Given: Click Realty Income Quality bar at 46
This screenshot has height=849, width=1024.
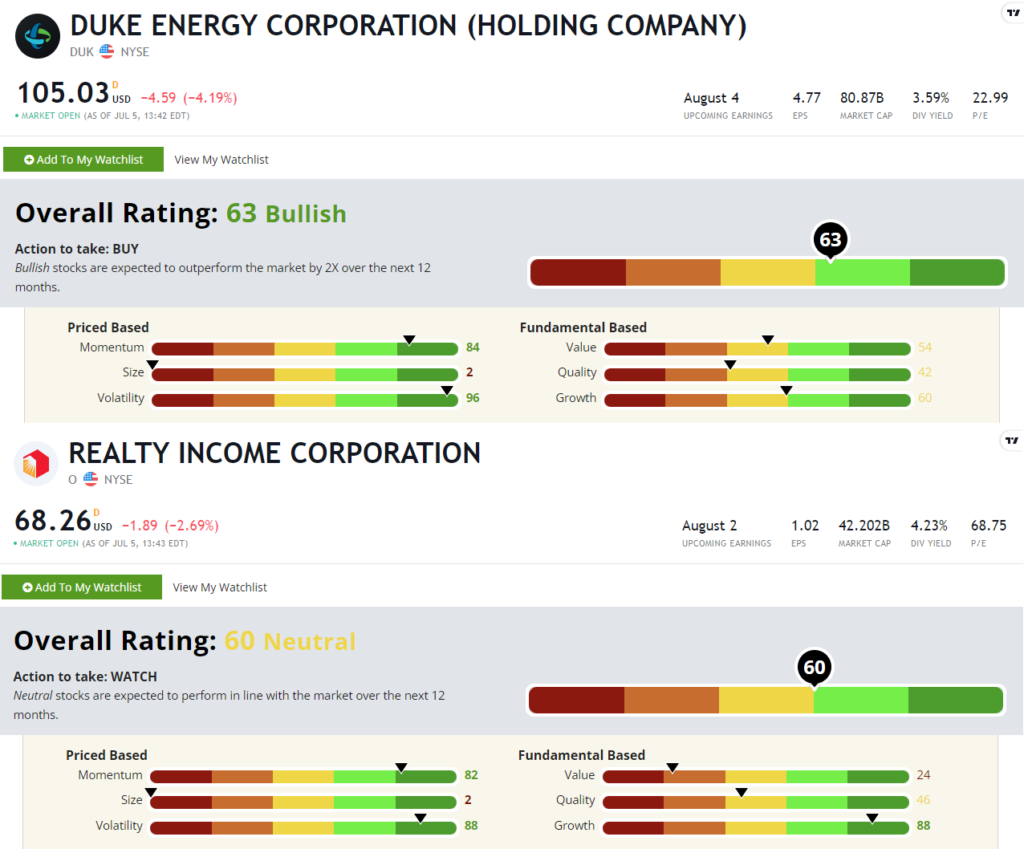Looking at the screenshot, I should click(x=756, y=802).
